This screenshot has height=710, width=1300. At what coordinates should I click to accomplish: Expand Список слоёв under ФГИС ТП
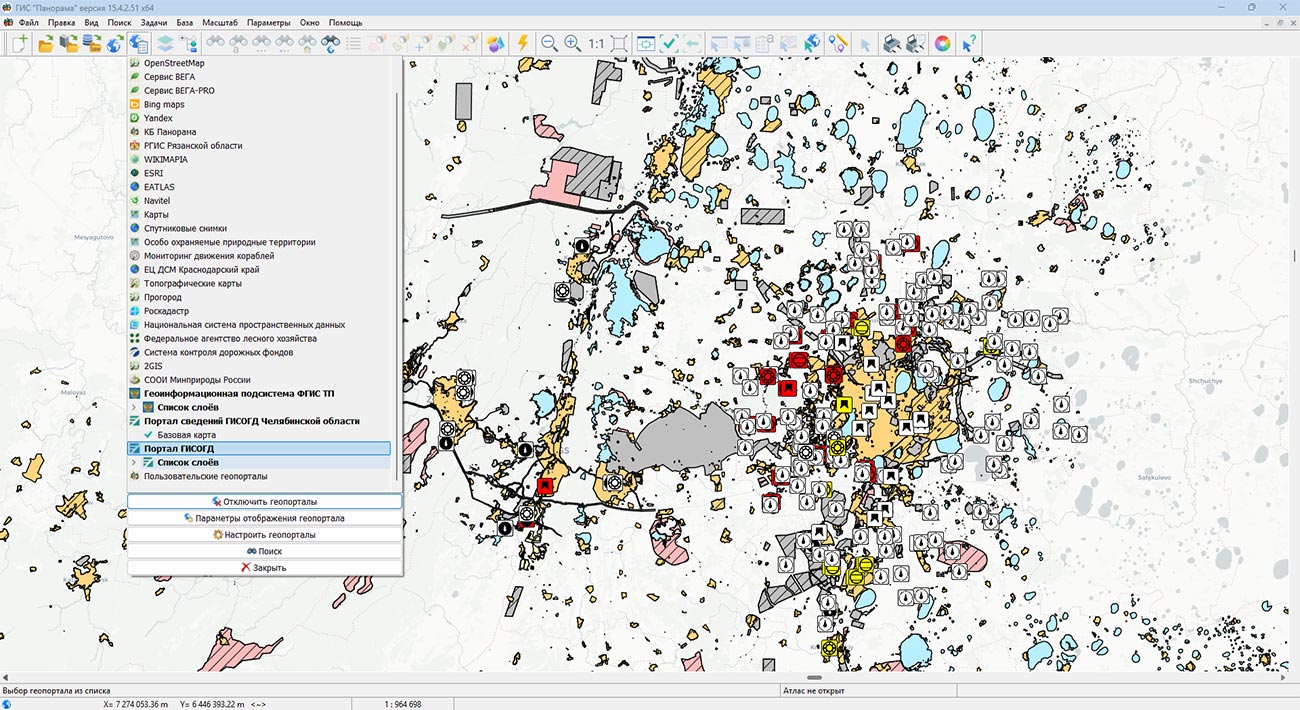134,408
